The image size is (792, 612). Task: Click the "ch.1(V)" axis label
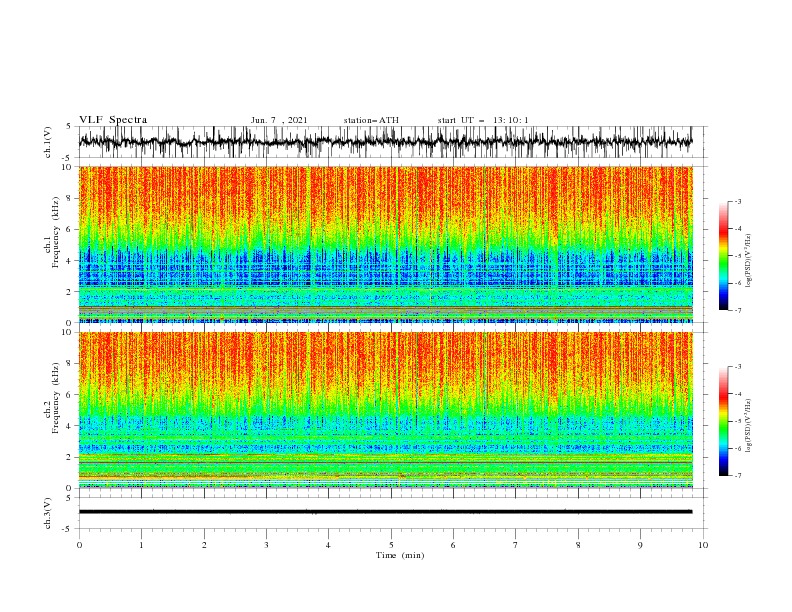coord(48,142)
